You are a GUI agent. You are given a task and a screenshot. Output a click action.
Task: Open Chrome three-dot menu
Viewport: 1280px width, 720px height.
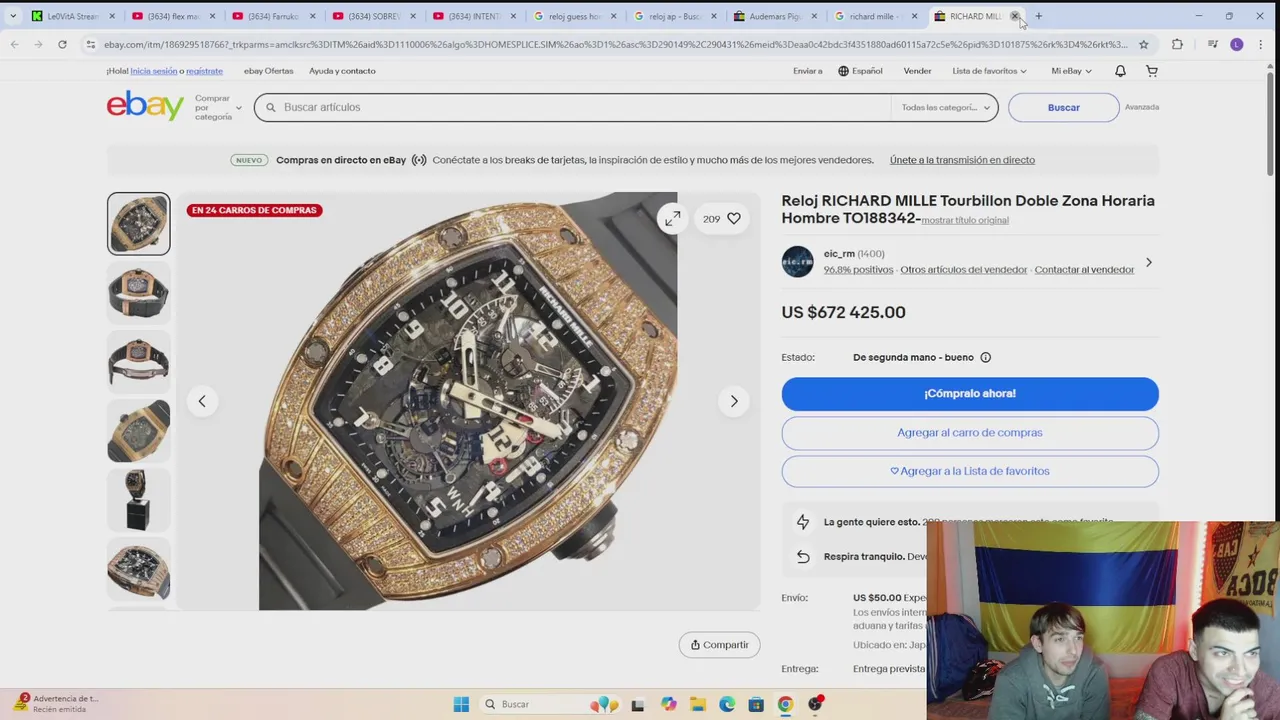click(x=1261, y=44)
